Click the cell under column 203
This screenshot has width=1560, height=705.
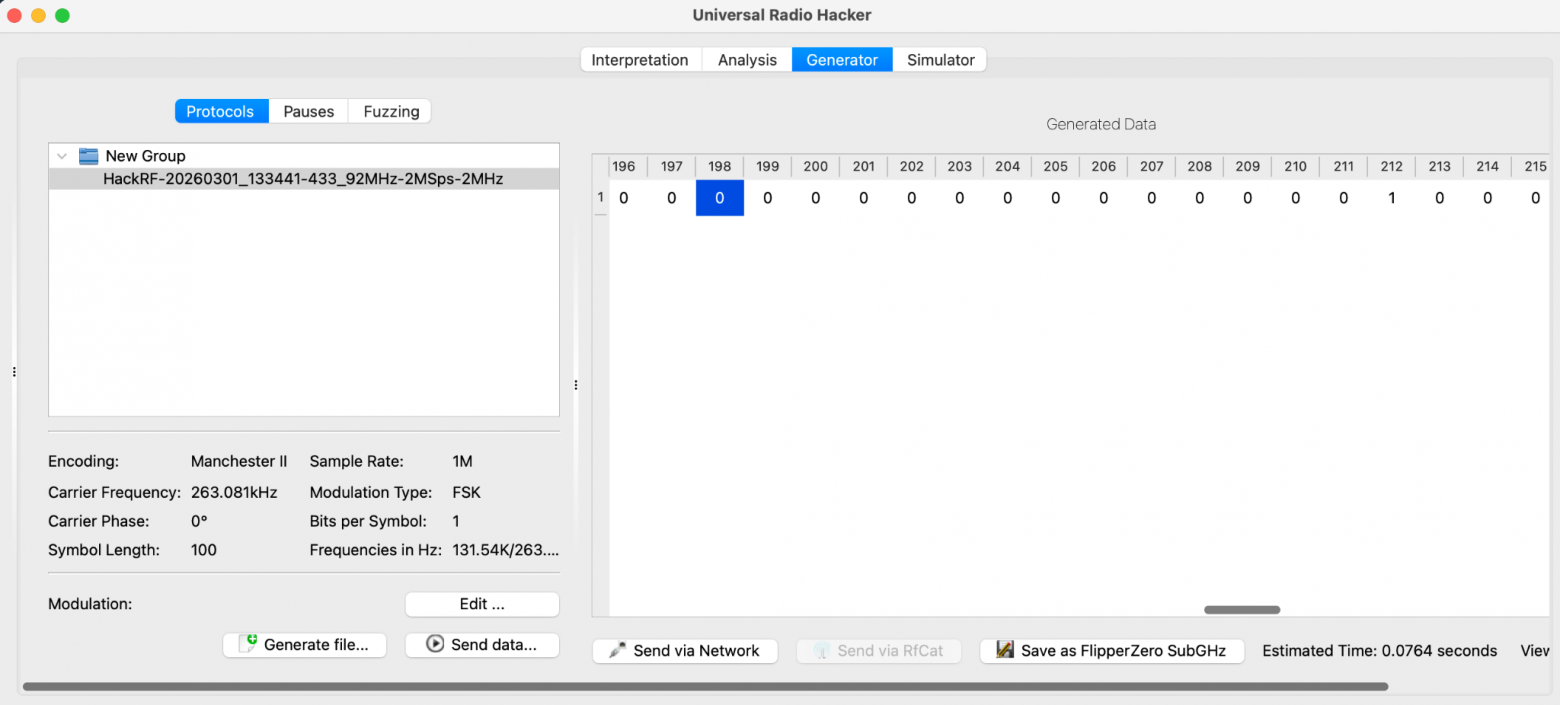(x=960, y=198)
